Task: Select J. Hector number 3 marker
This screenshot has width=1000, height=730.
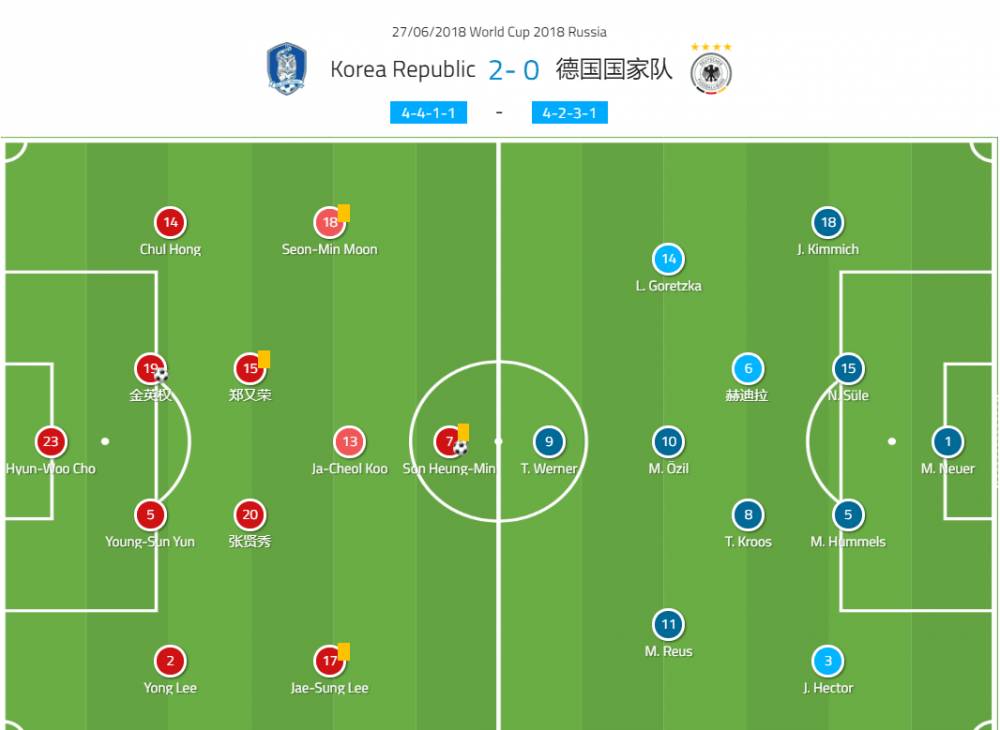Action: [828, 661]
